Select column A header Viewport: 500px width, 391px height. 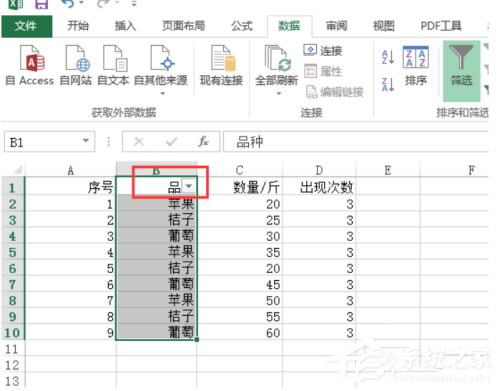(x=70, y=170)
